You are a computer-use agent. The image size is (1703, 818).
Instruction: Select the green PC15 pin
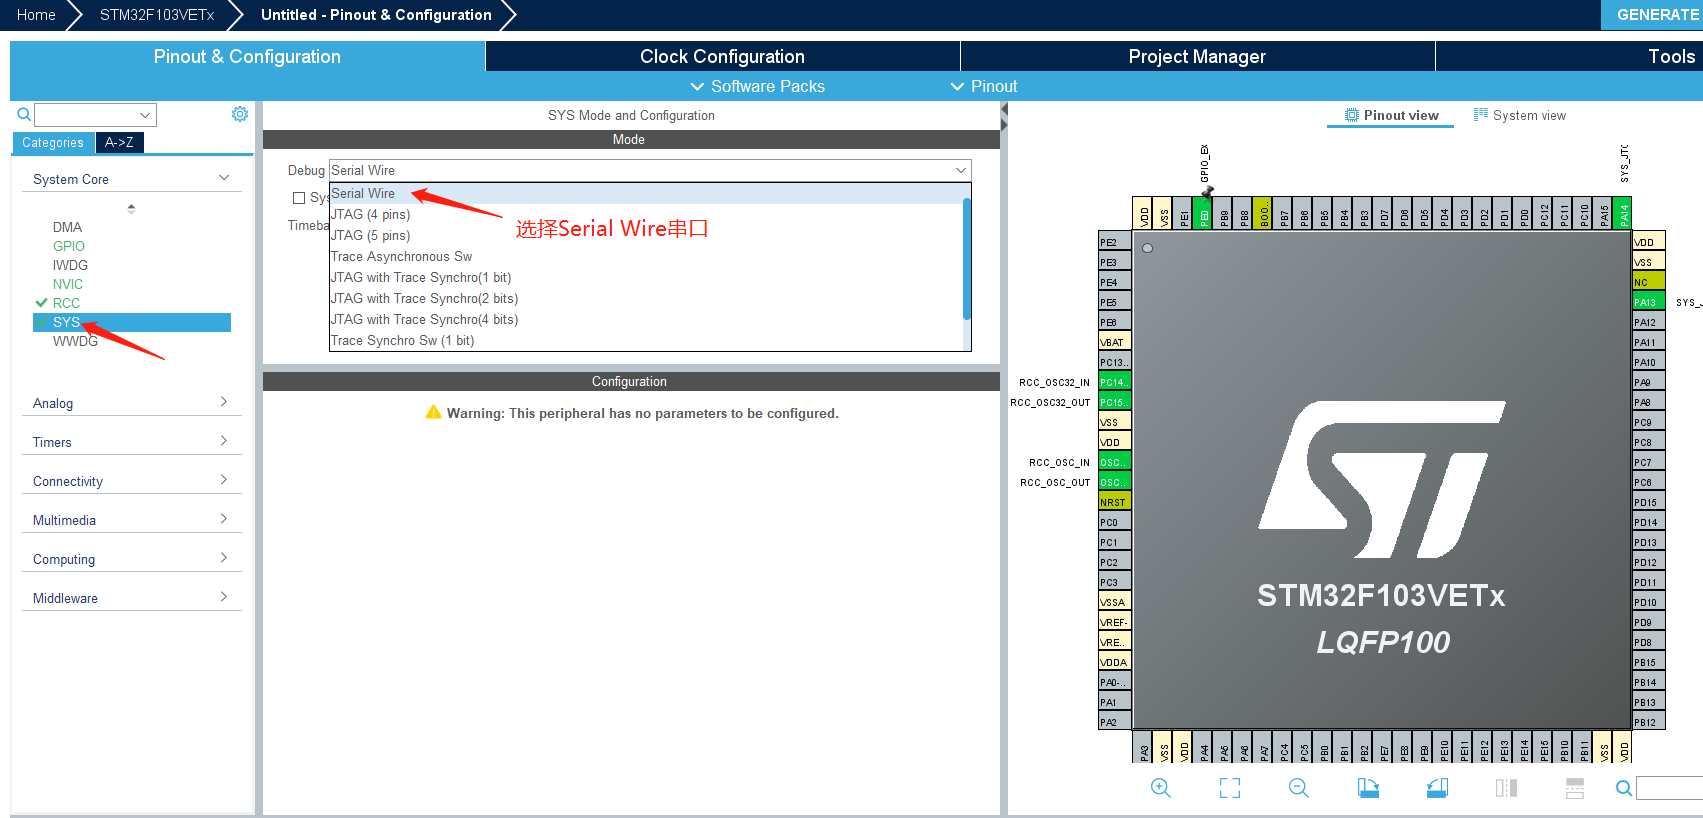click(1114, 402)
